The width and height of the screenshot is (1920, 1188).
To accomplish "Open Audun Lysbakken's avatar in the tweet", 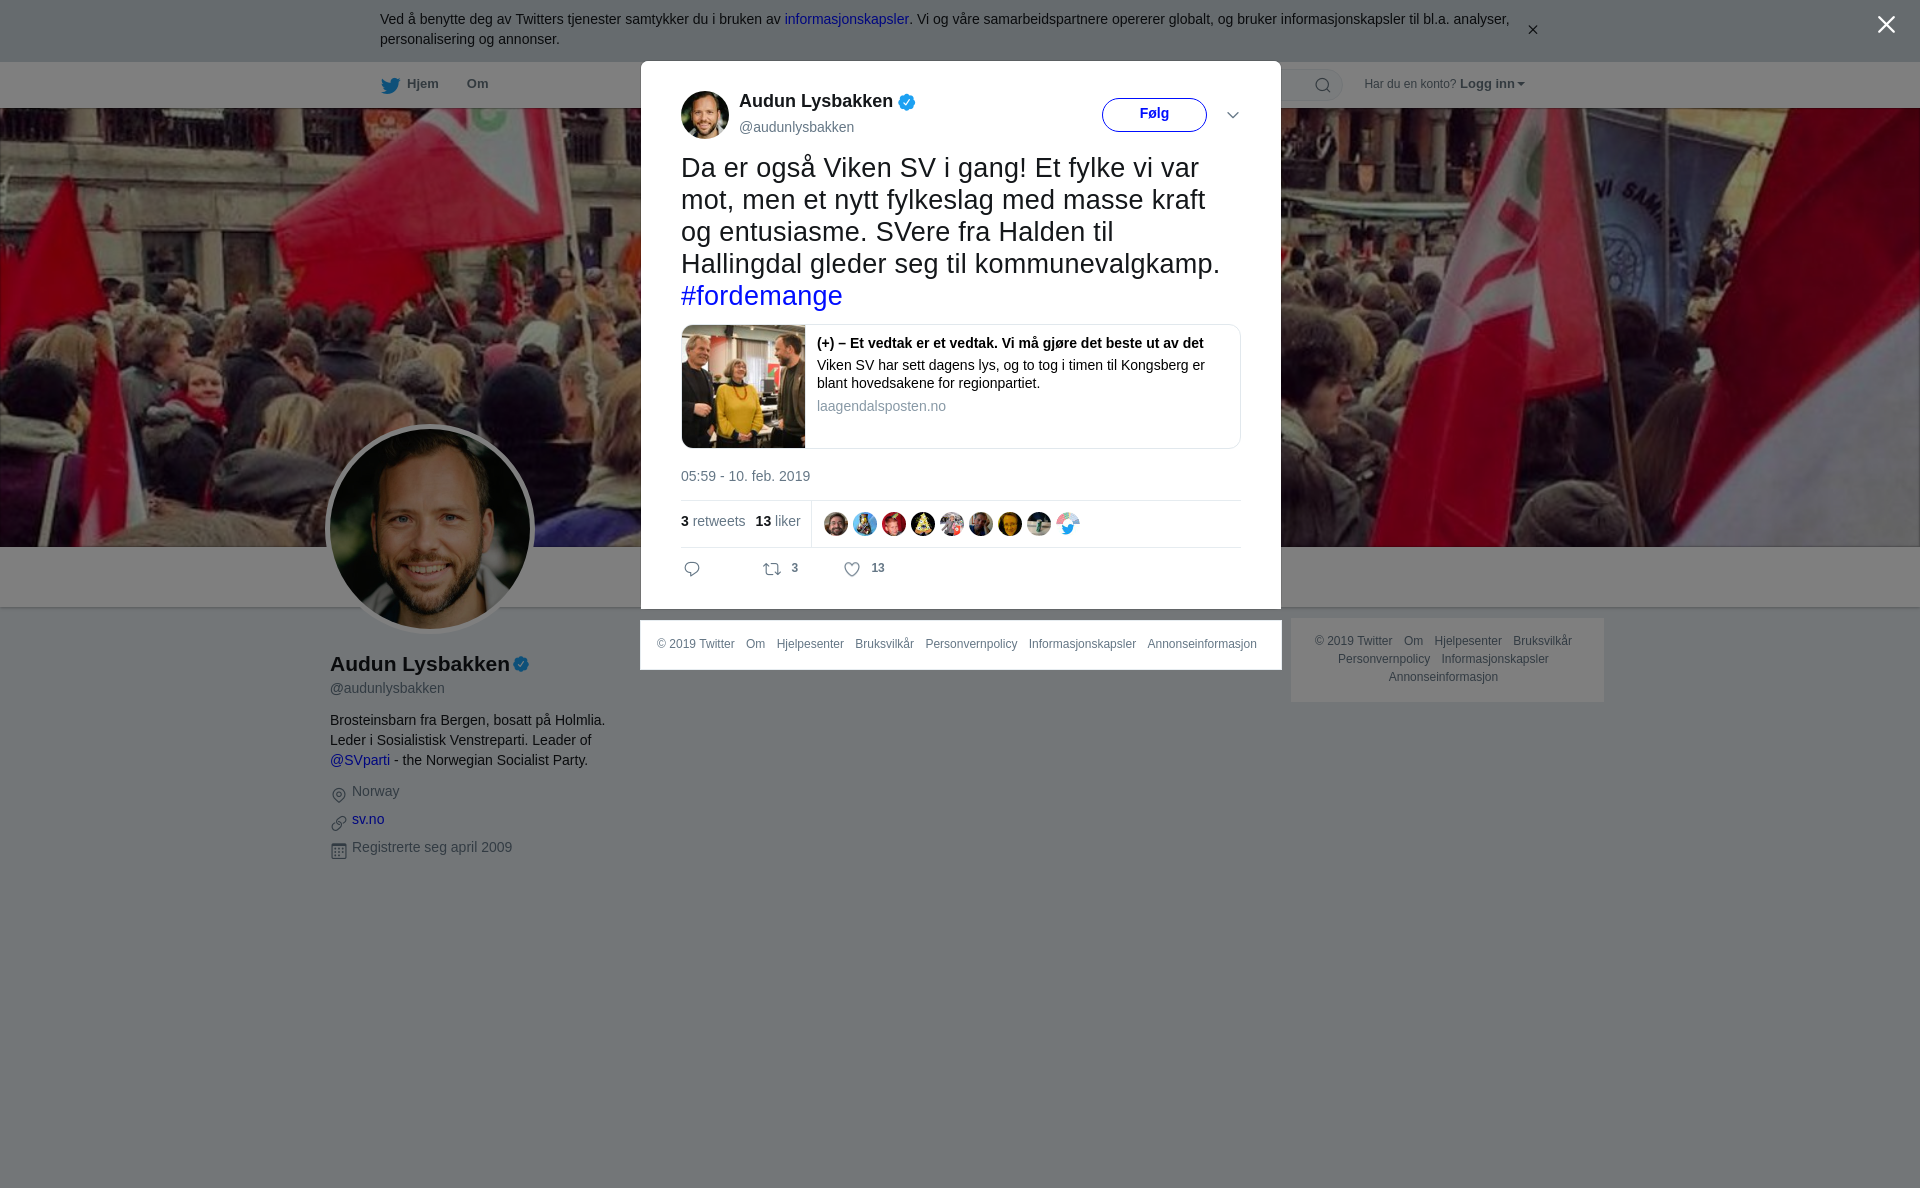I will click(x=705, y=115).
